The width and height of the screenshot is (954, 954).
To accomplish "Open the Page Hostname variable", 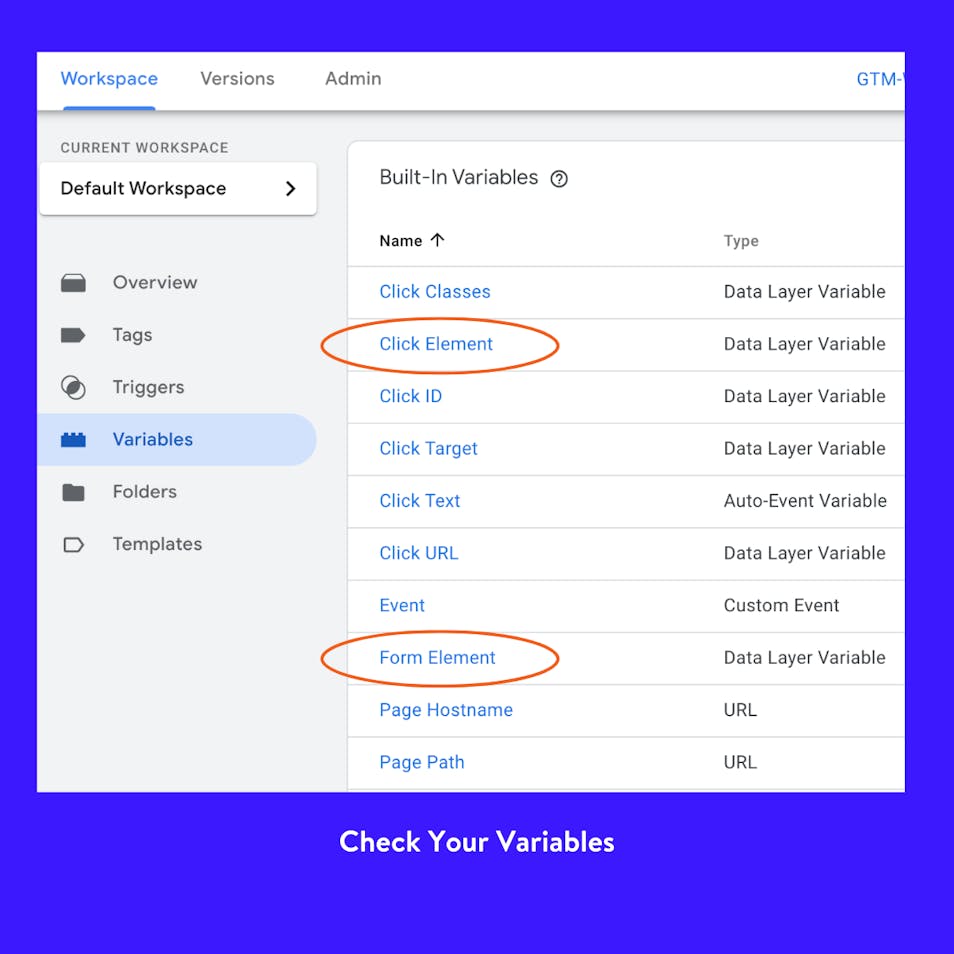I will pyautogui.click(x=446, y=710).
